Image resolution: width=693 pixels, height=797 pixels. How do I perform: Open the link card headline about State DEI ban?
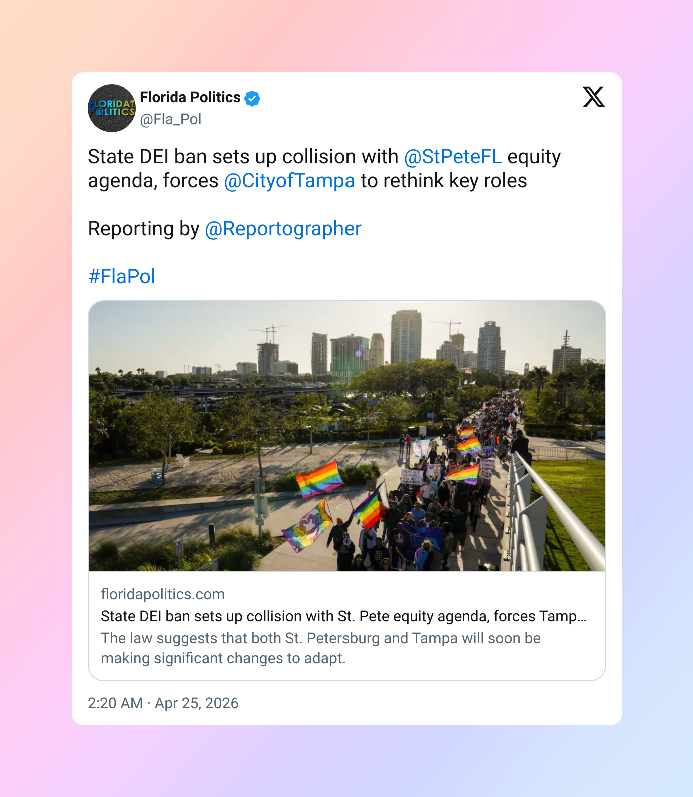point(344,616)
